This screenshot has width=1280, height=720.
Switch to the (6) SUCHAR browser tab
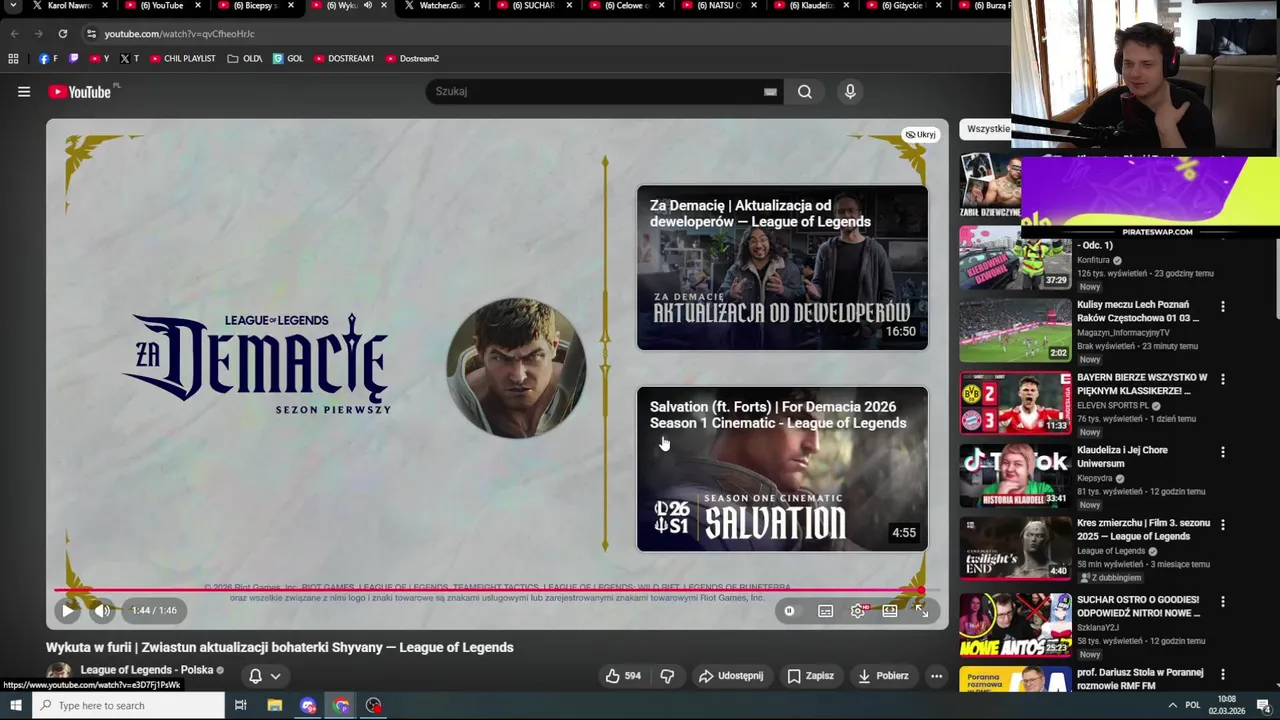(x=533, y=6)
